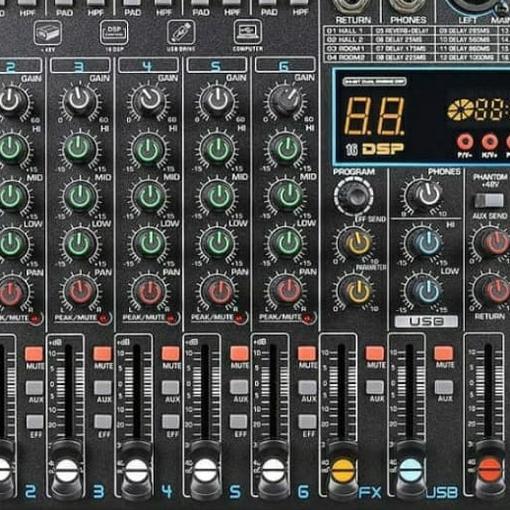Click the red P/V- button on the display
Viewport: 510px width, 510px height.
click(465, 142)
